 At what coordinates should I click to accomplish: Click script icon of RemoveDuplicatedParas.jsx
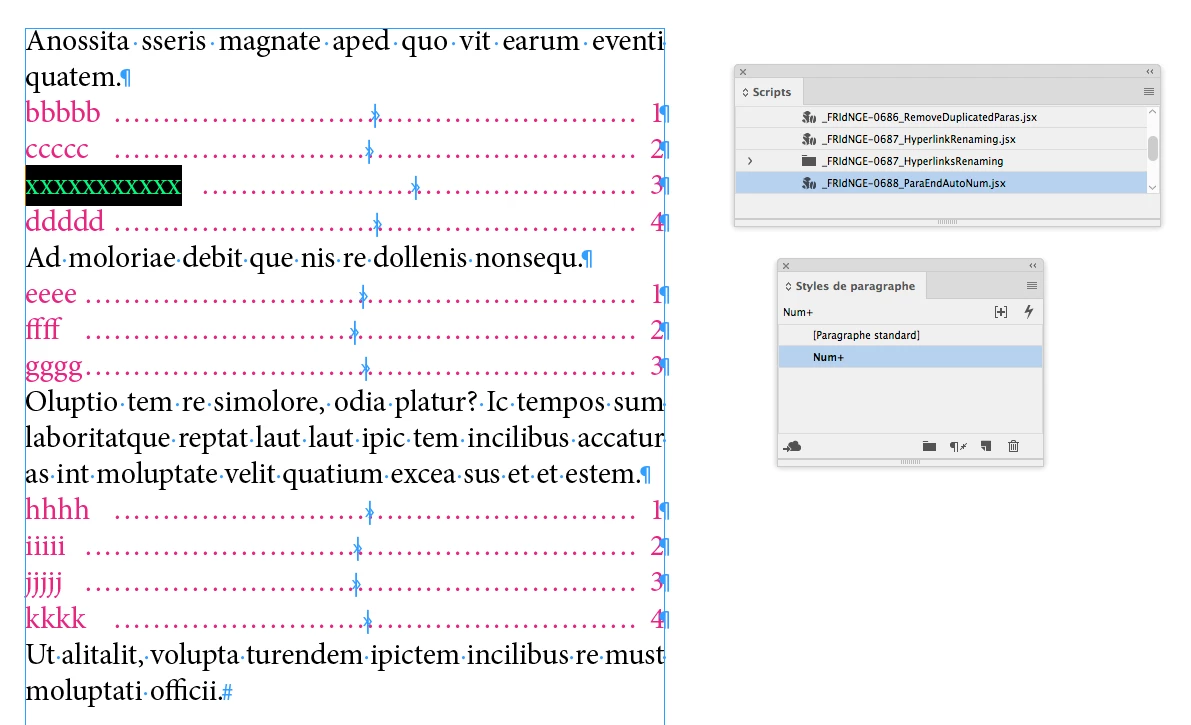809,117
